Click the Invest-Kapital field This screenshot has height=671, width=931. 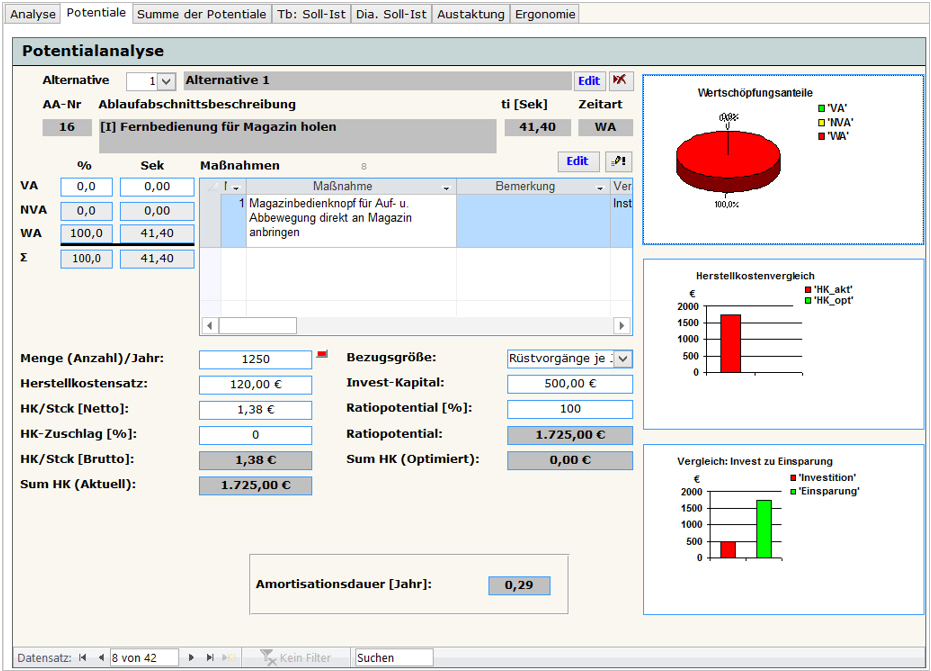(570, 384)
